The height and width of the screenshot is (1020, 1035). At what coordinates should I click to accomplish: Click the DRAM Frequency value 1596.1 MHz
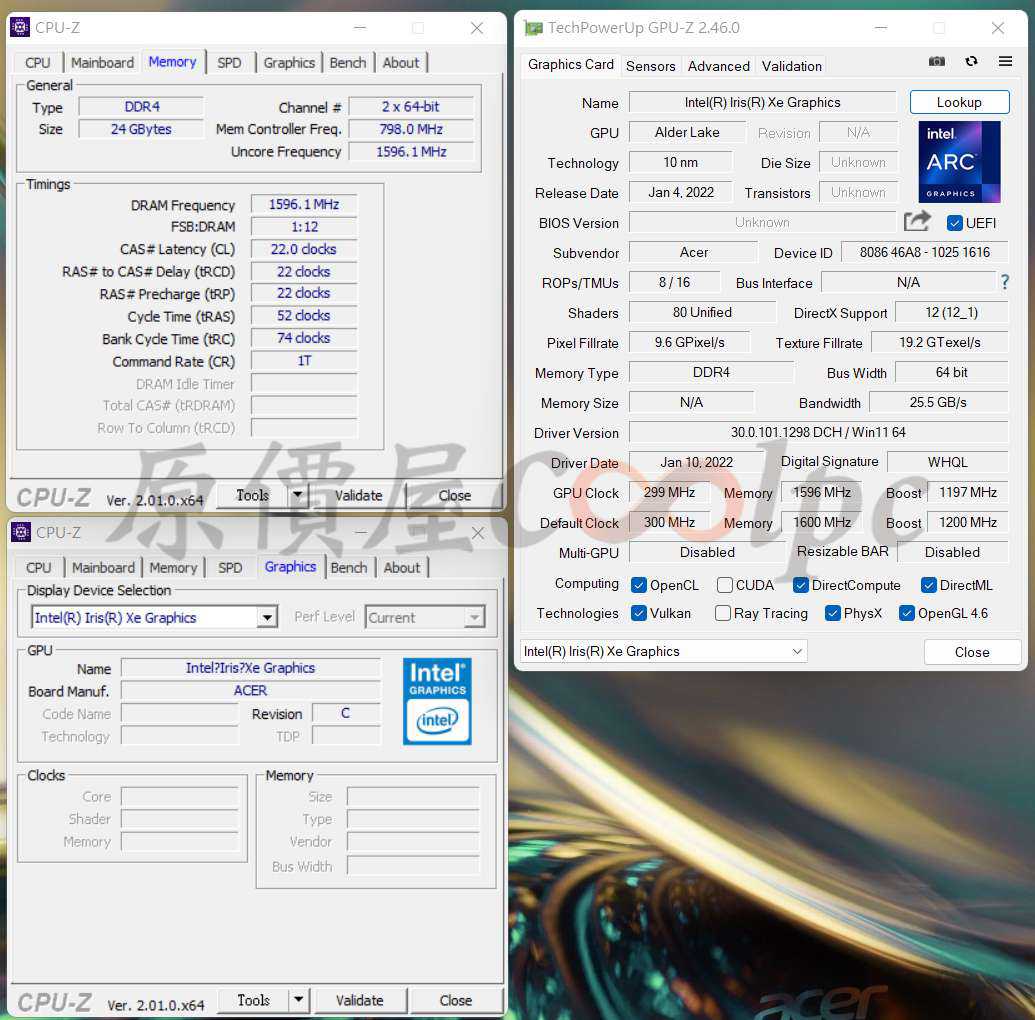304,204
